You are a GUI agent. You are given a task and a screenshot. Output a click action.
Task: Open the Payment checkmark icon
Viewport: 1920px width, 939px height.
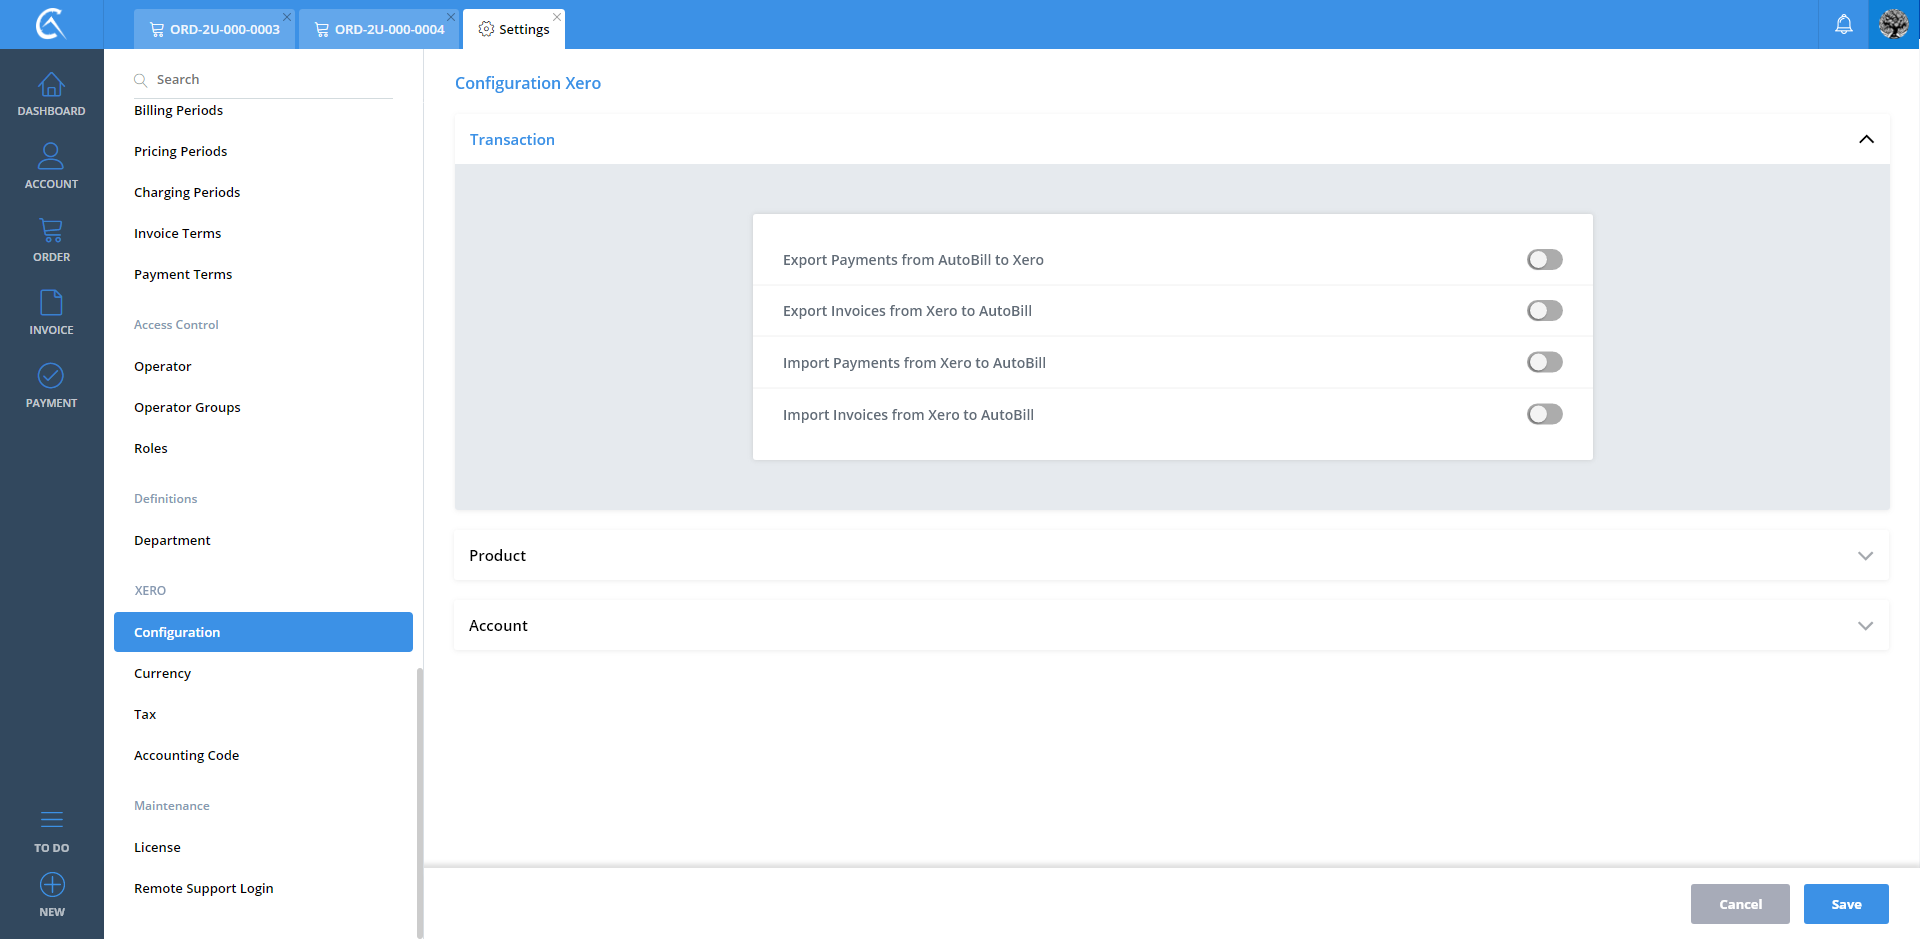(51, 376)
